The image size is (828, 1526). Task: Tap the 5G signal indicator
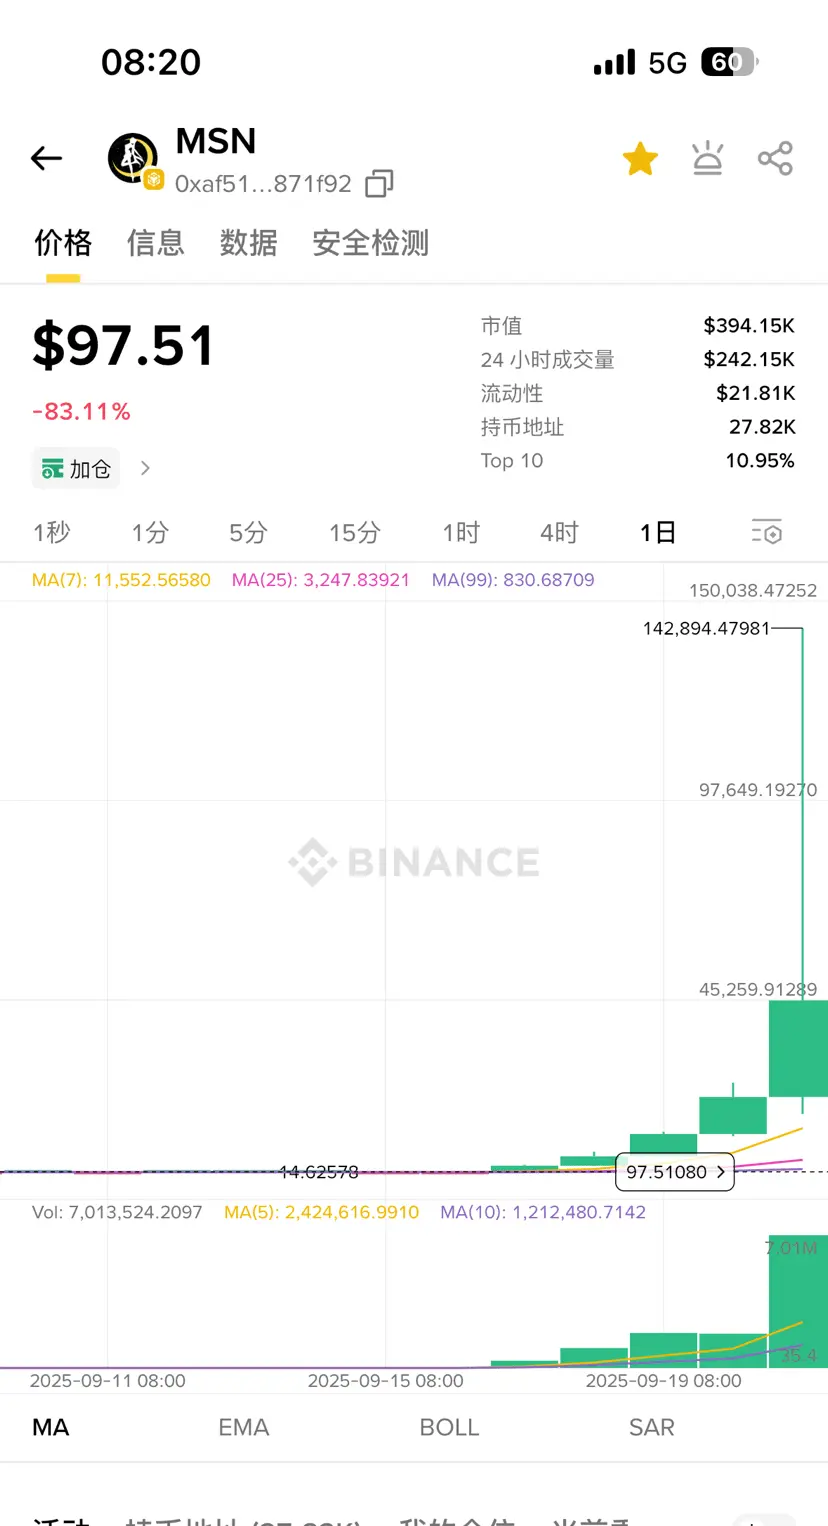(x=667, y=63)
